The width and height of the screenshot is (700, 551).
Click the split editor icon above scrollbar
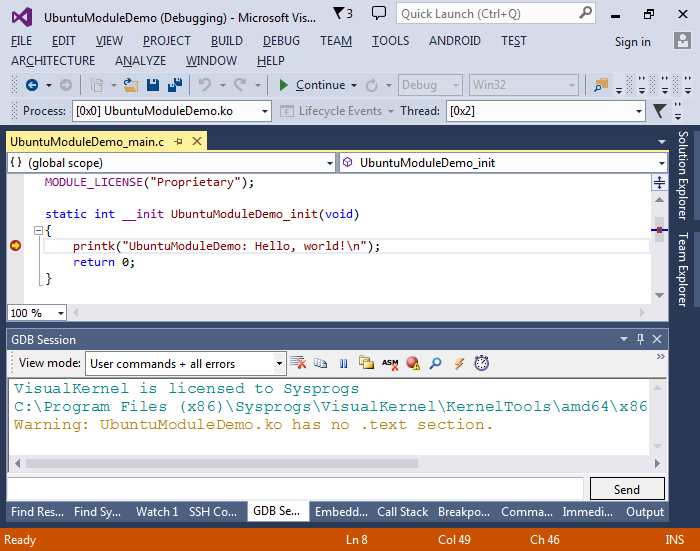click(659, 182)
